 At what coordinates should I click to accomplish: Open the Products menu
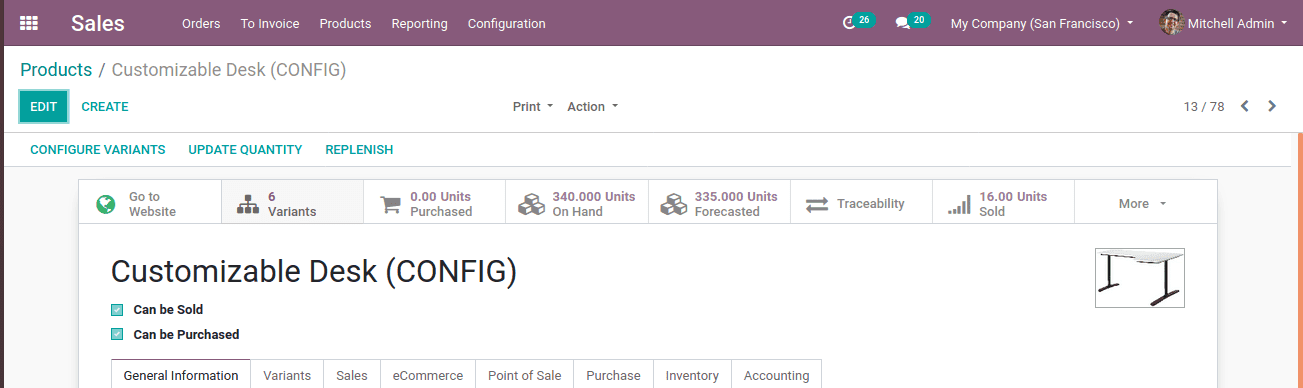tap(345, 23)
